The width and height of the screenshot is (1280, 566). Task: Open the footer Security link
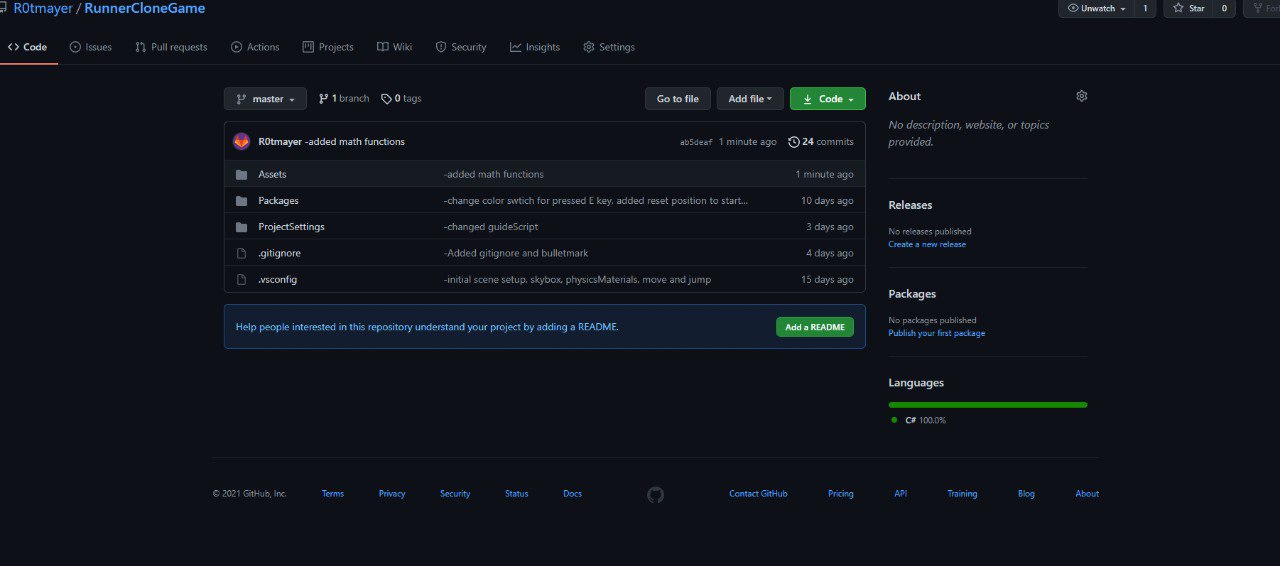[455, 494]
